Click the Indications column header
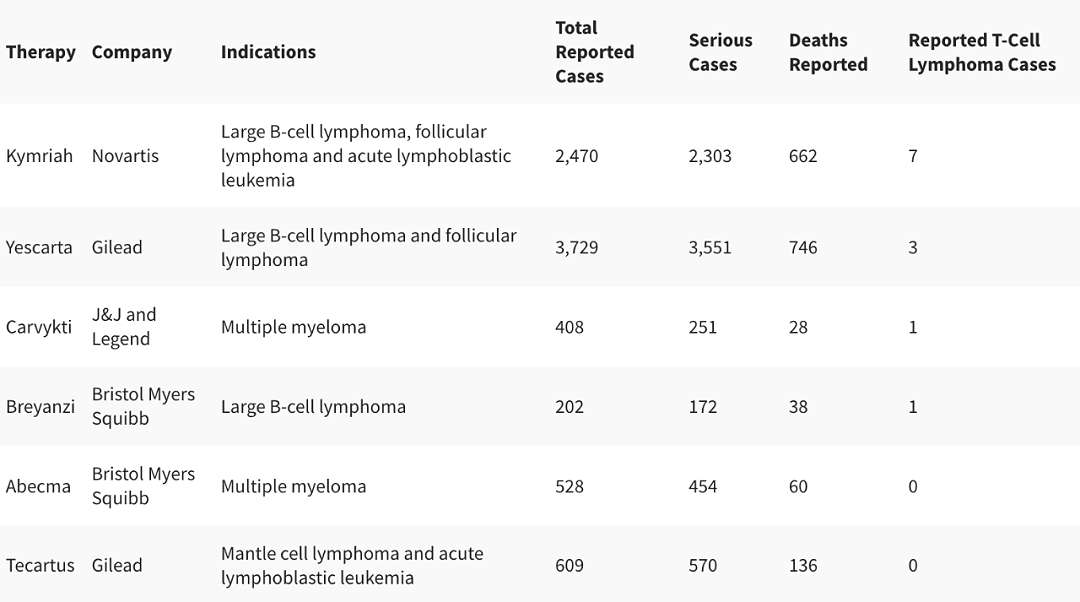Screen dimensions: 1080x602 (268, 52)
